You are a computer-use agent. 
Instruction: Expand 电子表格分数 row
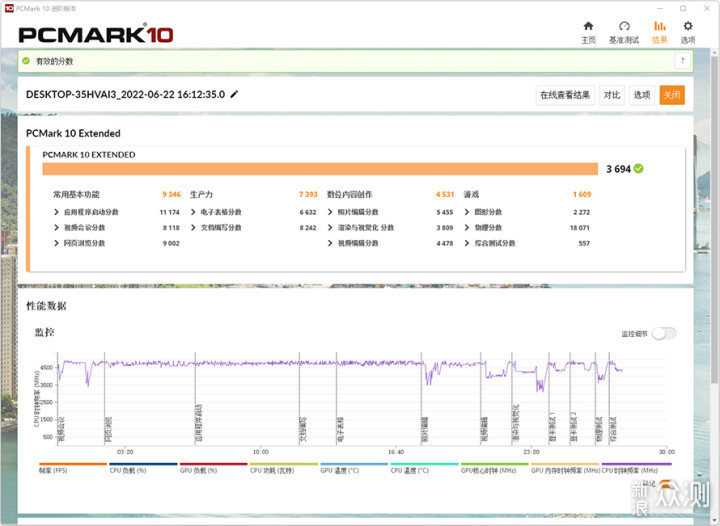(x=193, y=212)
